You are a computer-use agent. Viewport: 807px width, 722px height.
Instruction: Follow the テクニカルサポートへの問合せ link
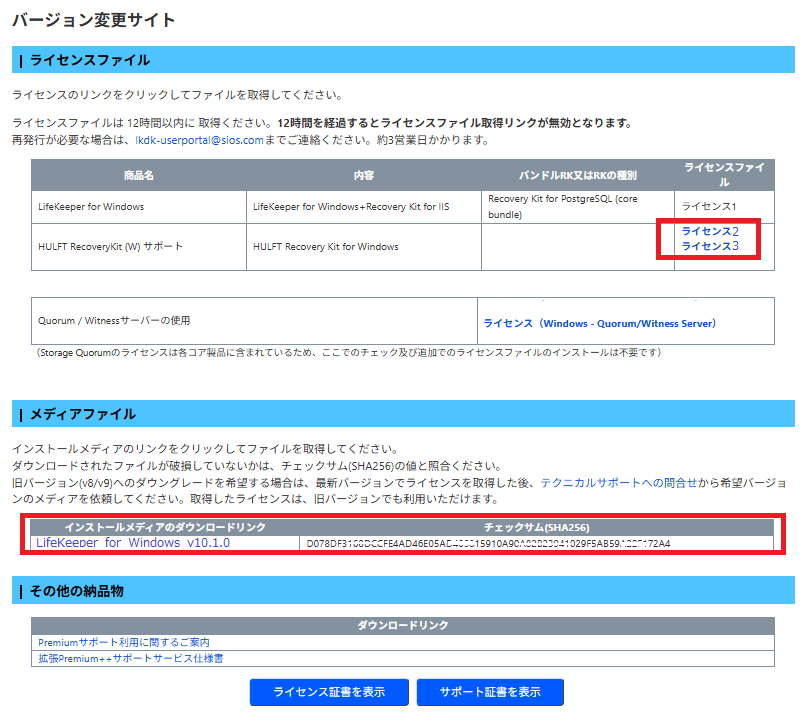(x=619, y=483)
